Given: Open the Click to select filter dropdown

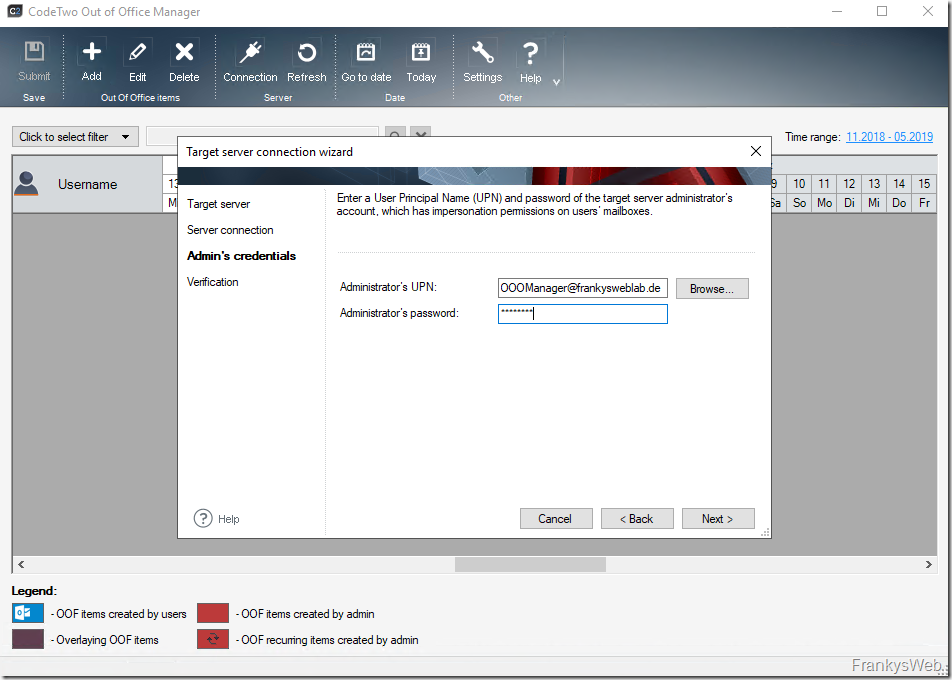Looking at the screenshot, I should 75,137.
